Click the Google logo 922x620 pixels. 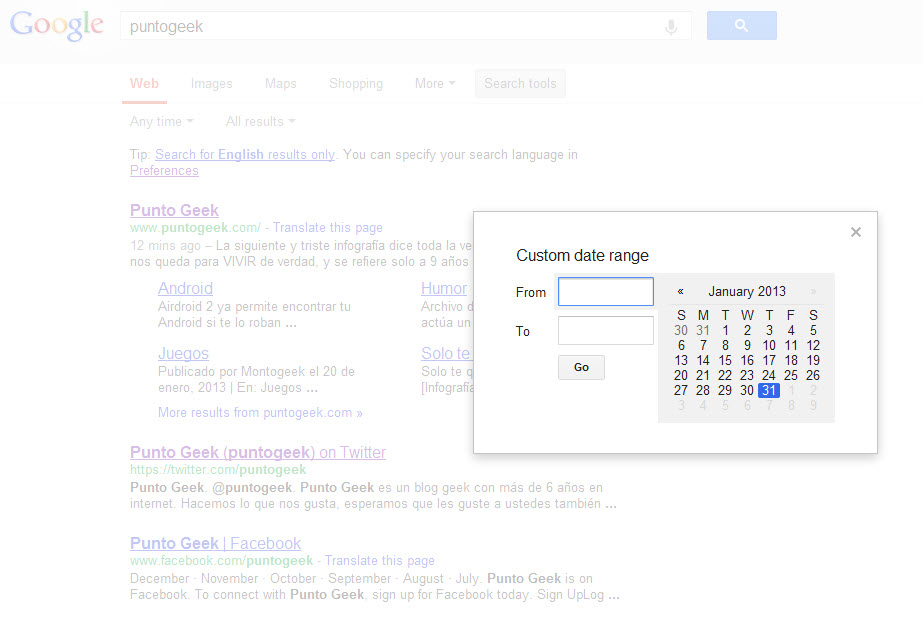pyautogui.click(x=56, y=26)
